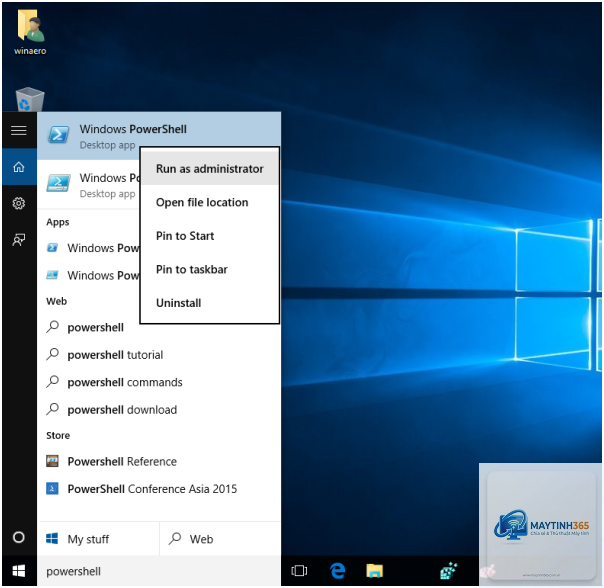This screenshot has width=604, height=588.
Task: Click the powershell search input box
Action: (159, 571)
